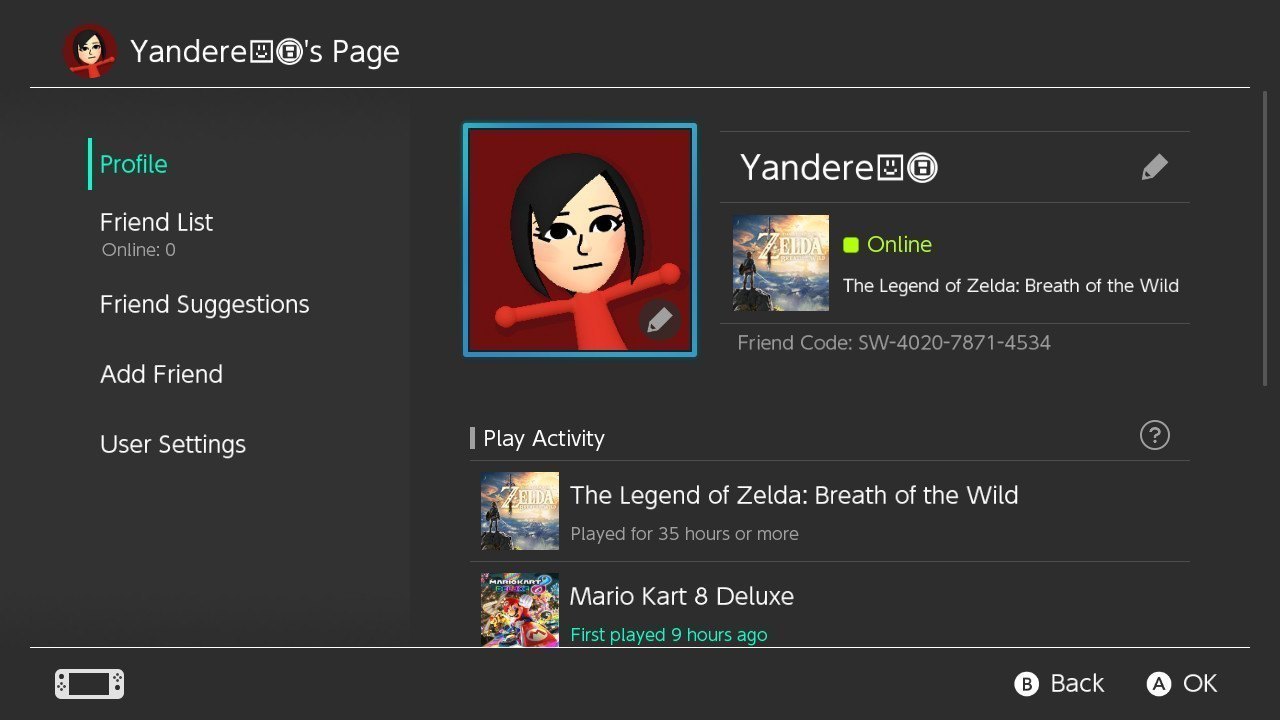1280x720 pixels.
Task: Select Mario Kart 8 Deluxe activity entry
Action: pos(830,606)
